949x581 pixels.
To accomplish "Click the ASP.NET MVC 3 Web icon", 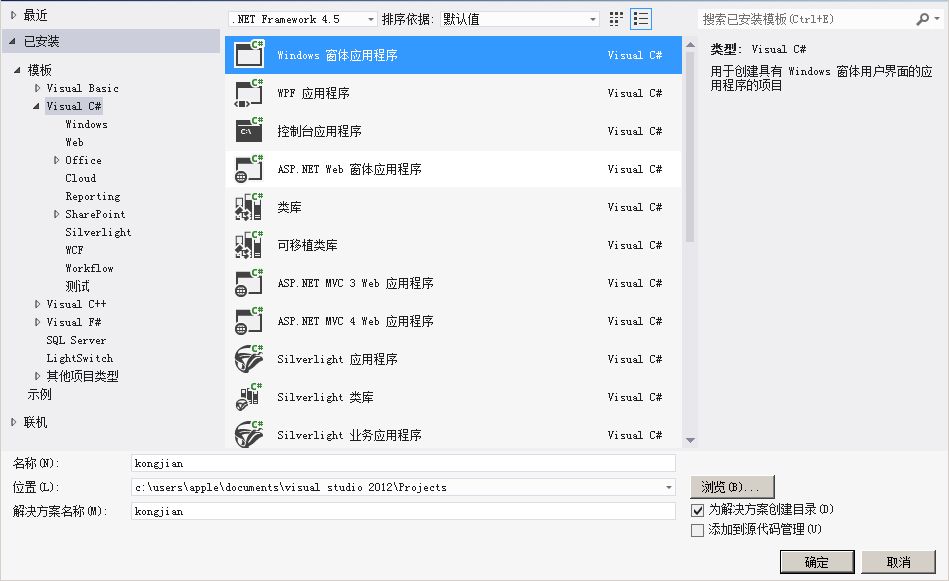I will [x=249, y=283].
